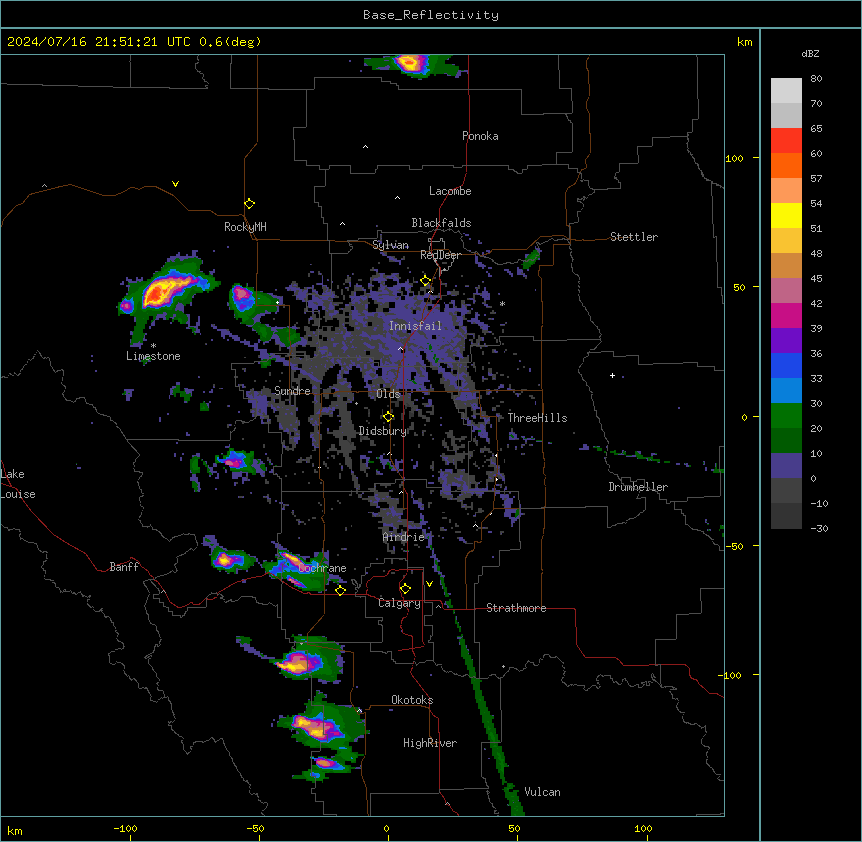Click the Sylvan label
Image resolution: width=862 pixels, height=842 pixels.
click(390, 245)
